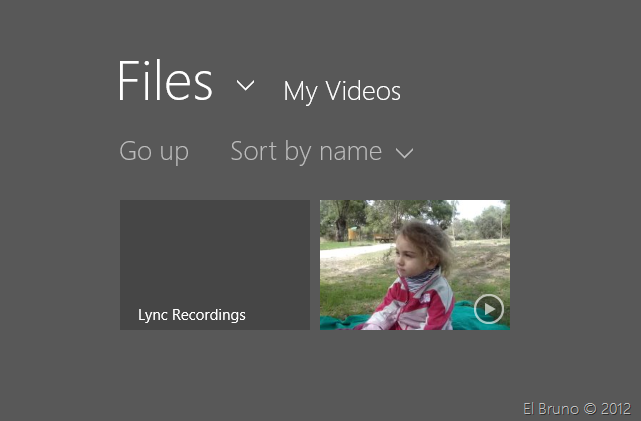641x421 pixels.
Task: Click the Files heading title
Action: point(165,82)
